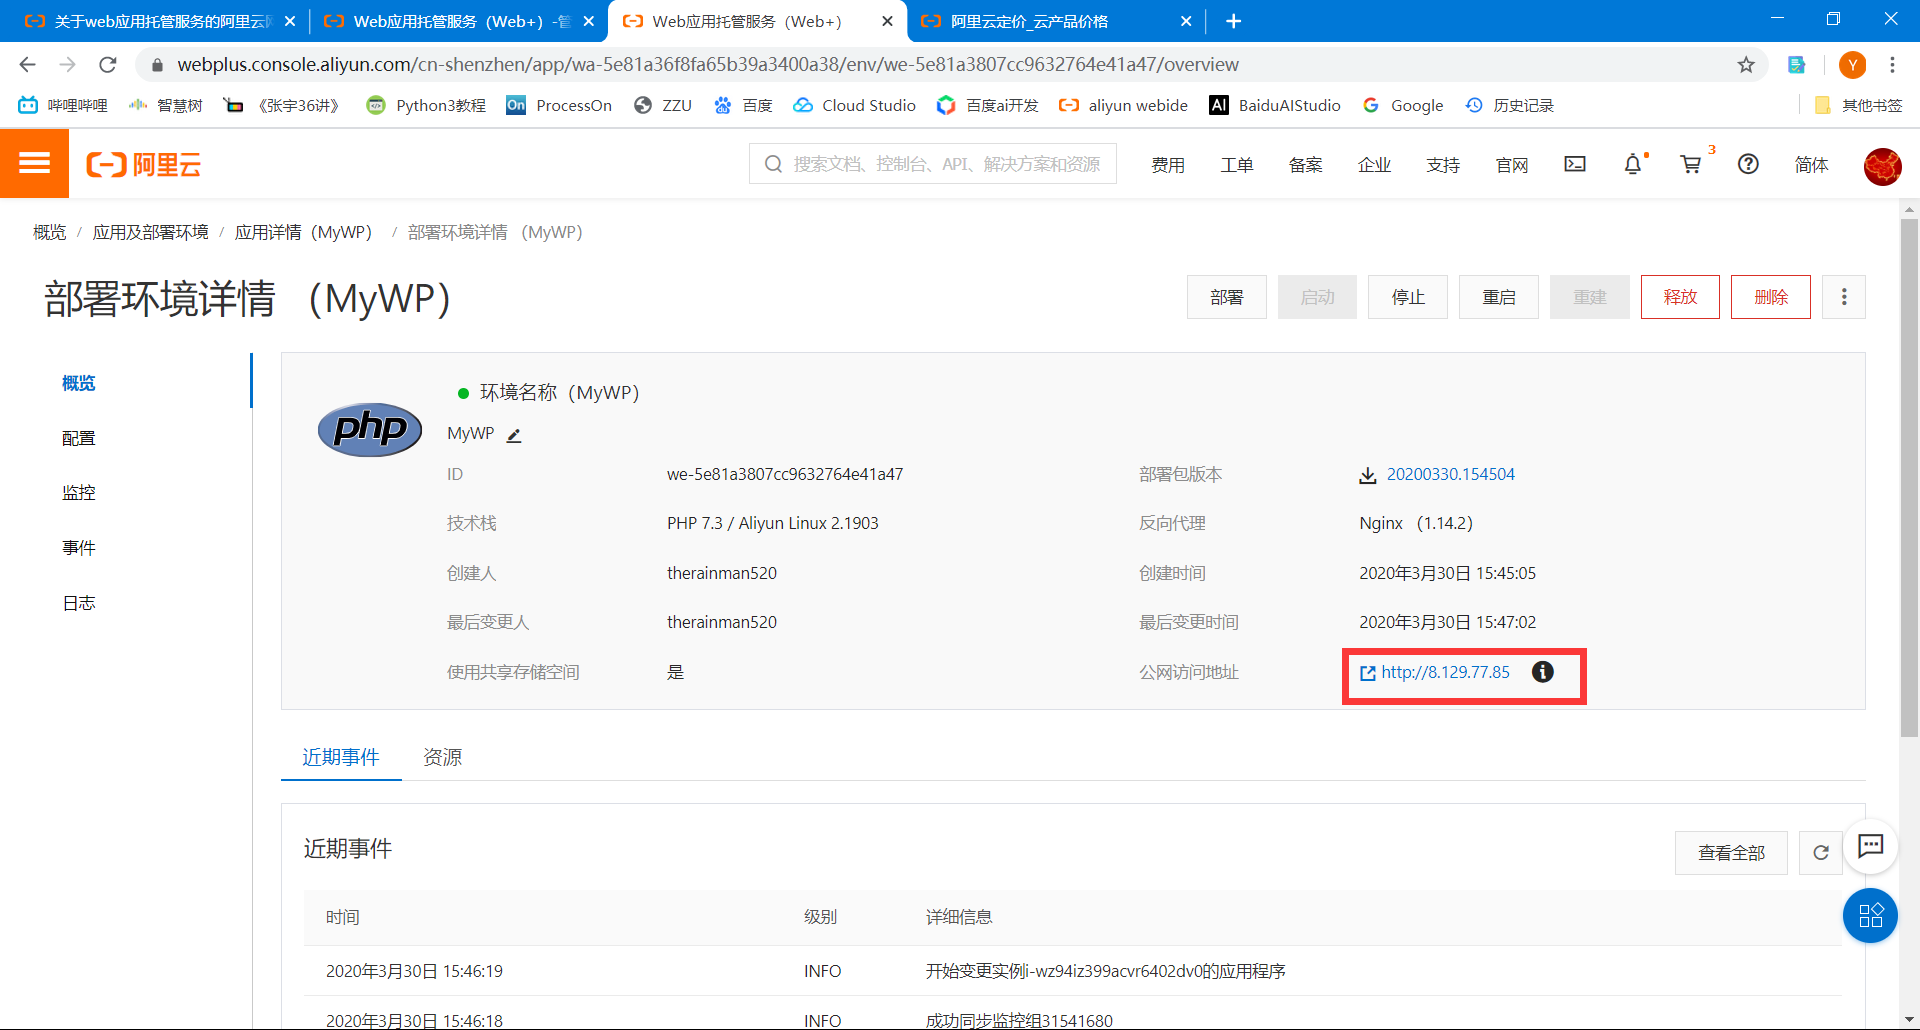Open 企业 in the top navigation
This screenshot has height=1030, width=1920.
click(1375, 165)
